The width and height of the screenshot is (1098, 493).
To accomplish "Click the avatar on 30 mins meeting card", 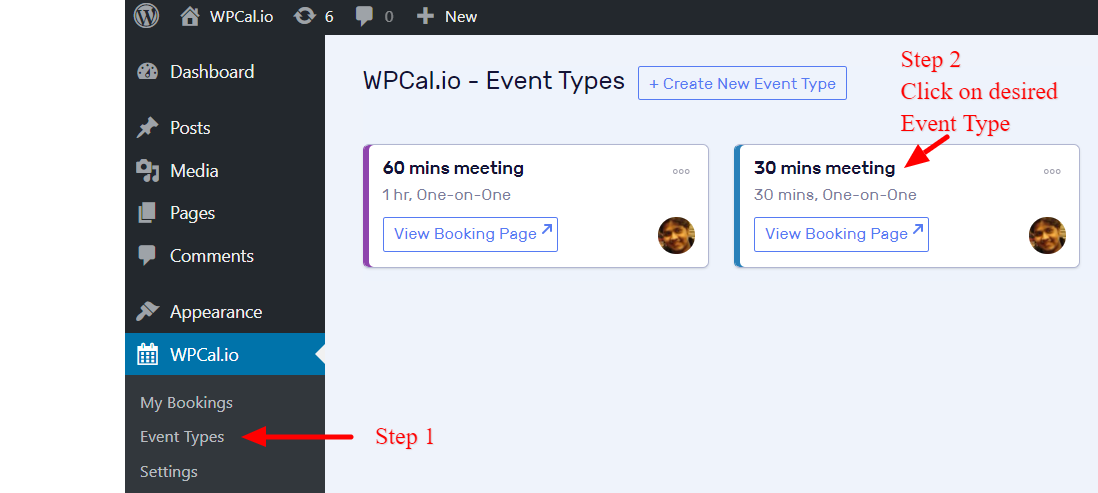I will click(1048, 235).
